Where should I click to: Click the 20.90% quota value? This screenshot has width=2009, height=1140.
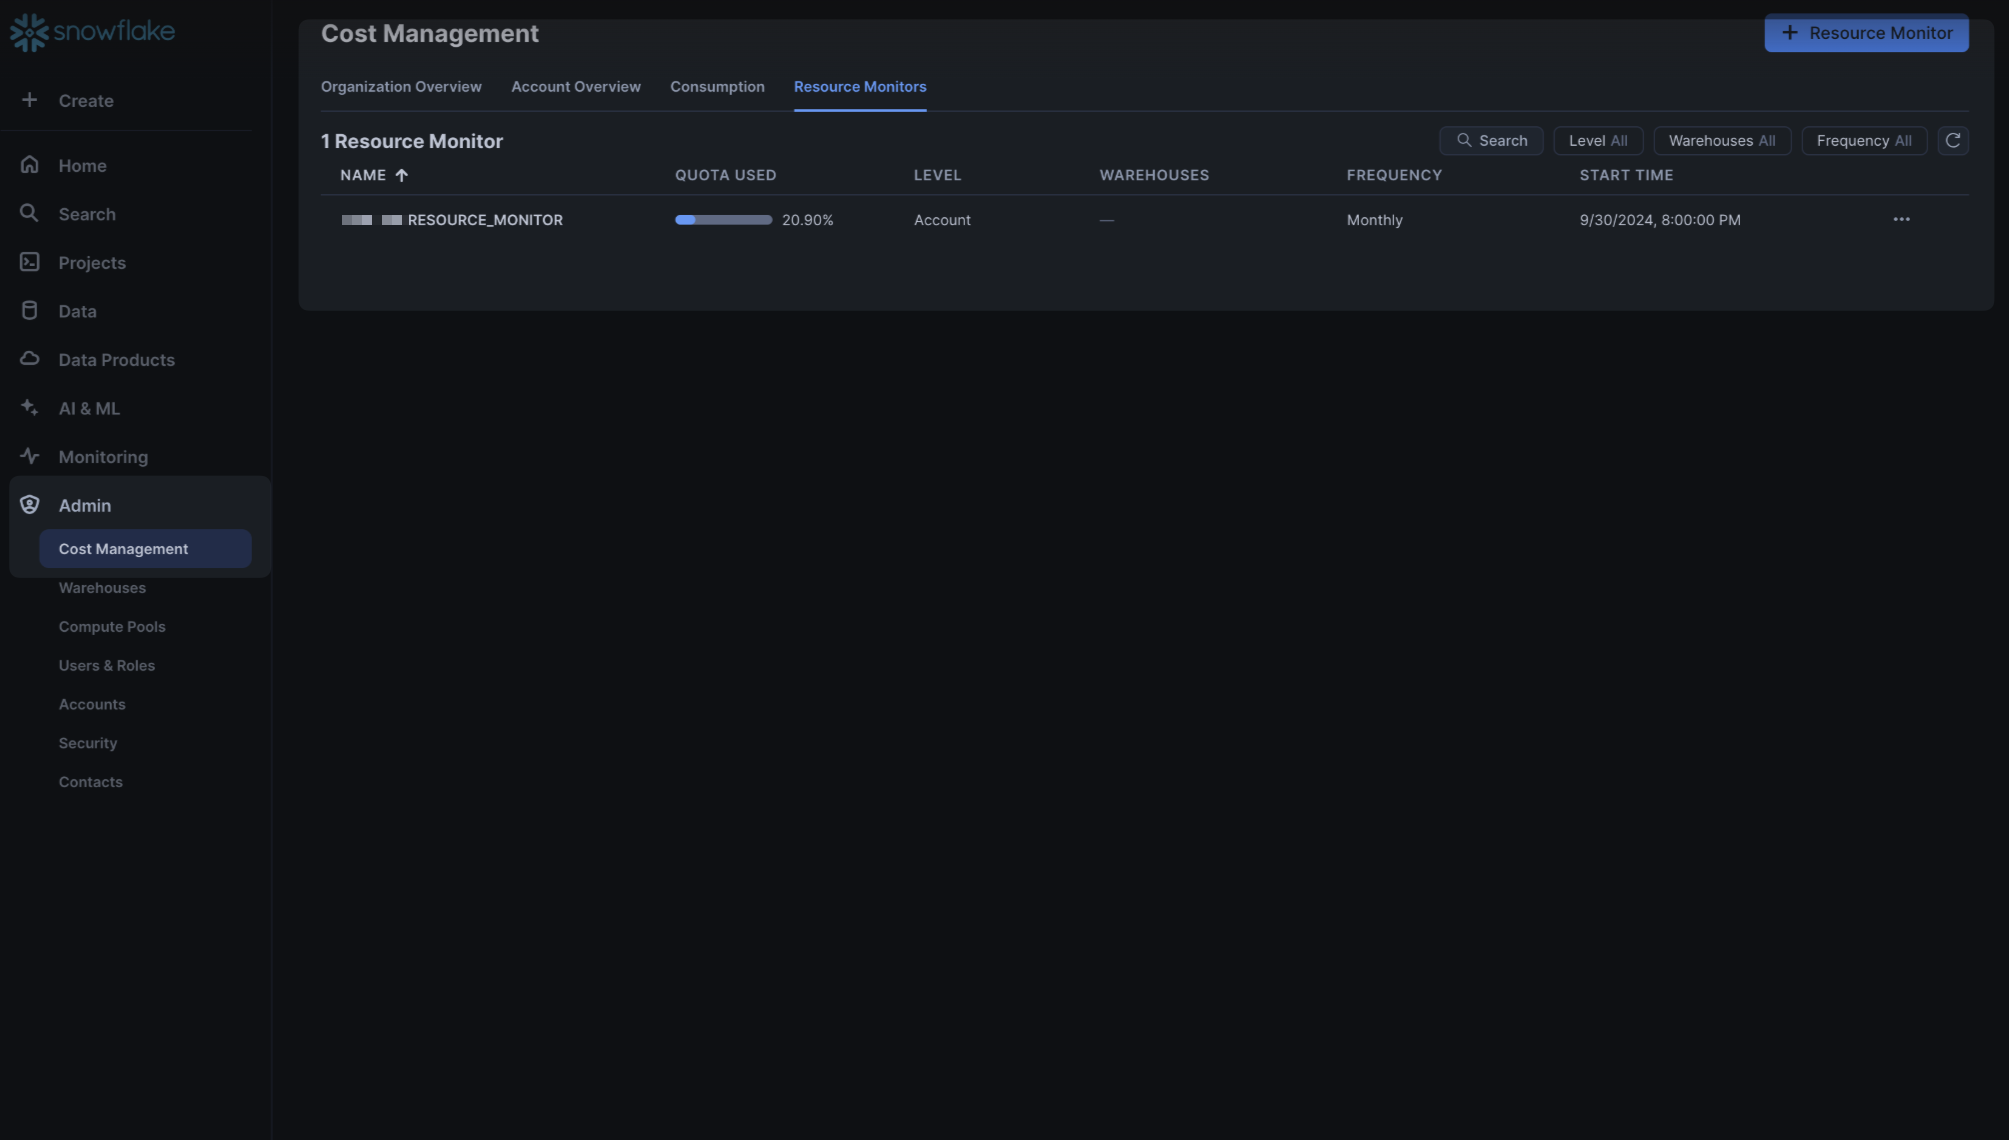[807, 220]
